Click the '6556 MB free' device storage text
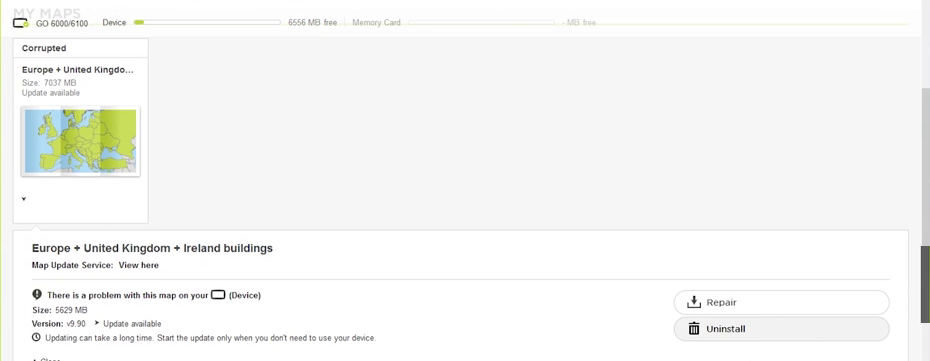Viewport: 930px width, 361px height. 313,23
